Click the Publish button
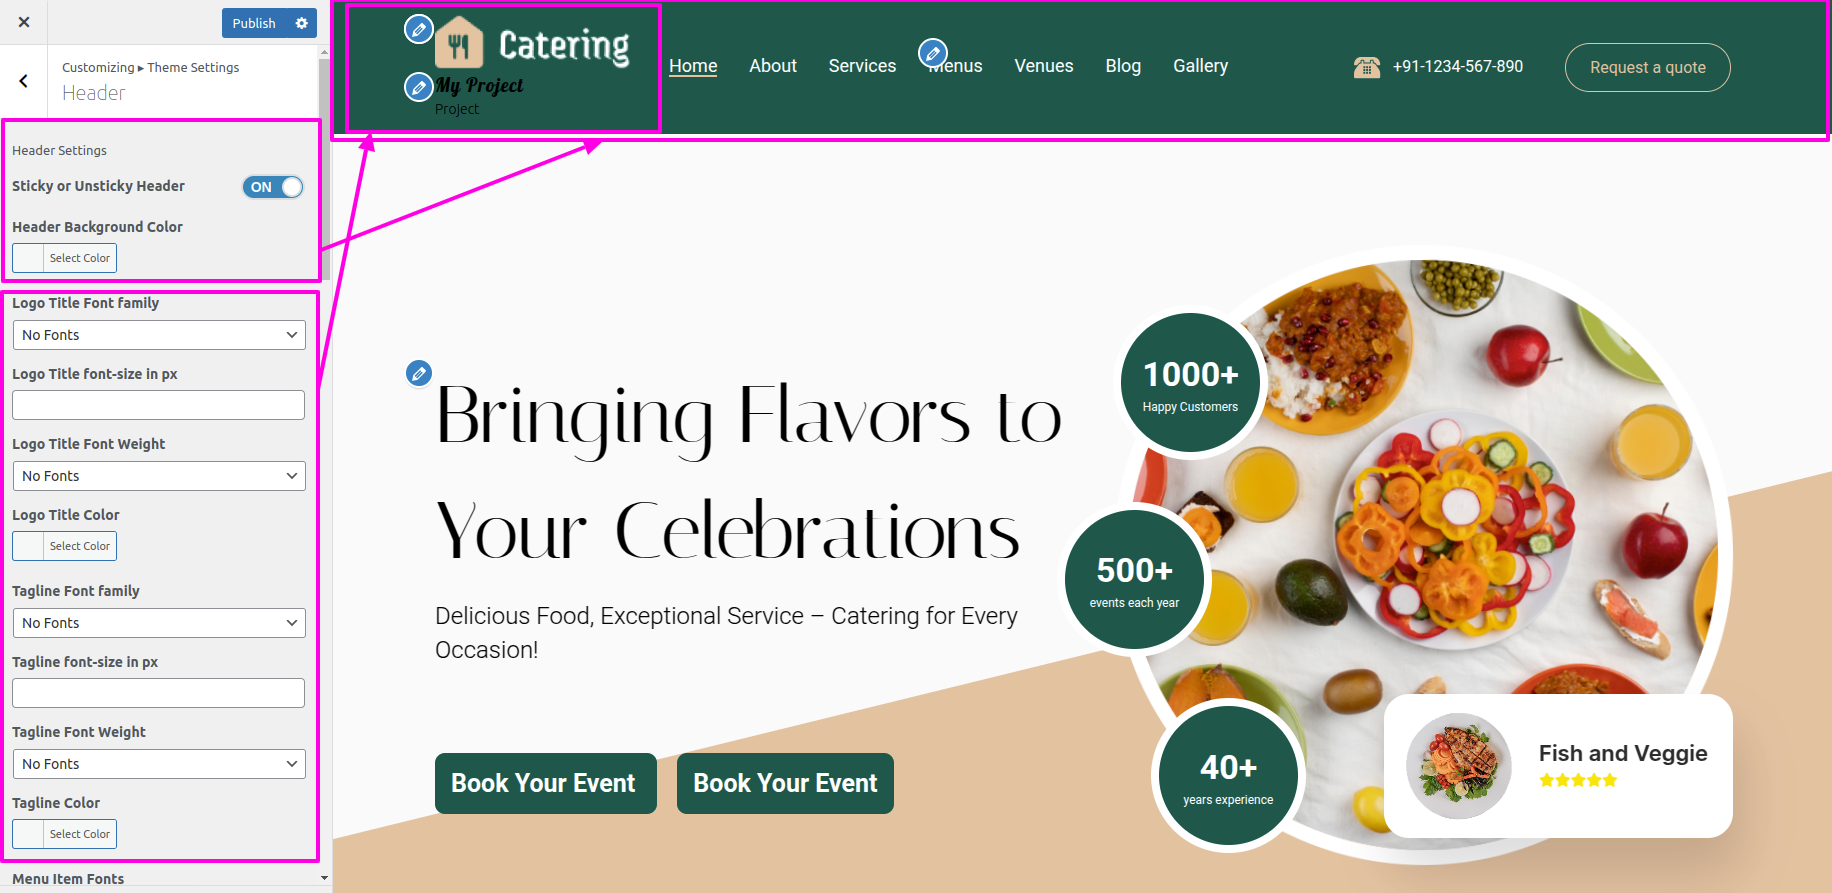The image size is (1832, 893). pyautogui.click(x=254, y=23)
